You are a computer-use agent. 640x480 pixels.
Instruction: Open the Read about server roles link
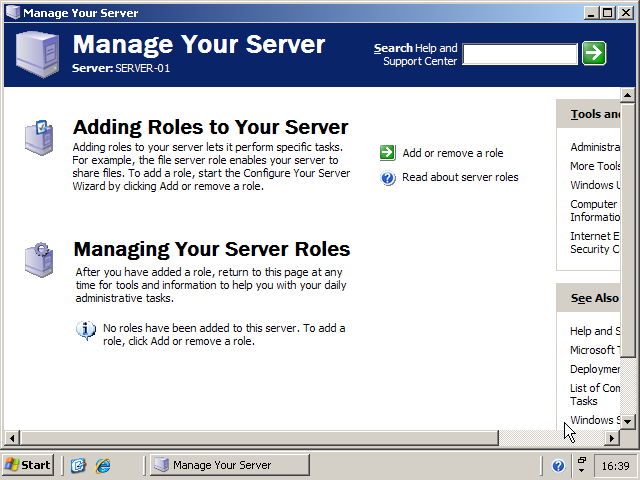point(460,178)
